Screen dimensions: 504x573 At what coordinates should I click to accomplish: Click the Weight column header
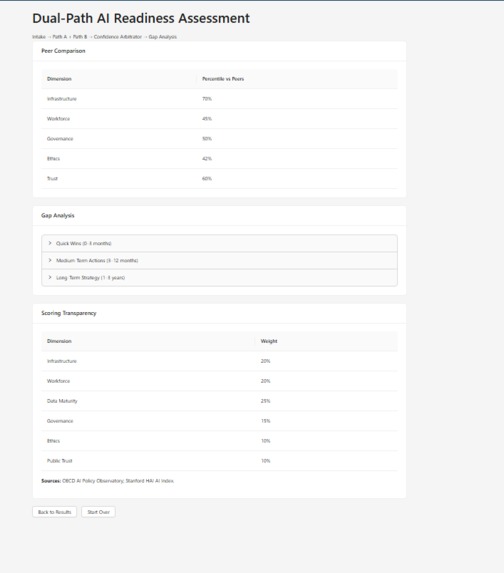coord(269,341)
